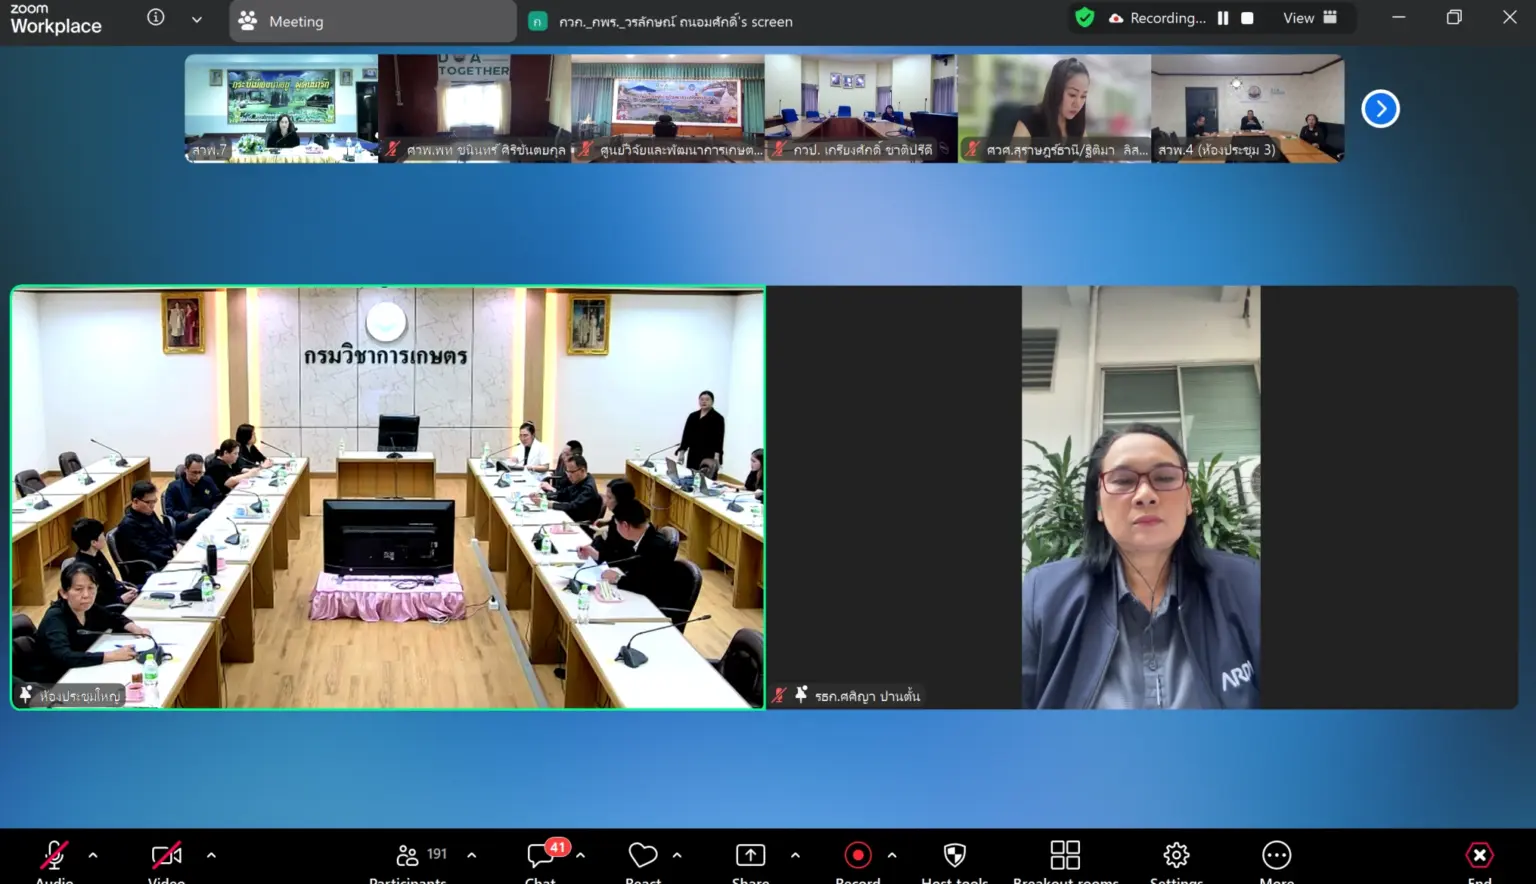
Task: Click the green encryption shield icon
Action: (1084, 17)
